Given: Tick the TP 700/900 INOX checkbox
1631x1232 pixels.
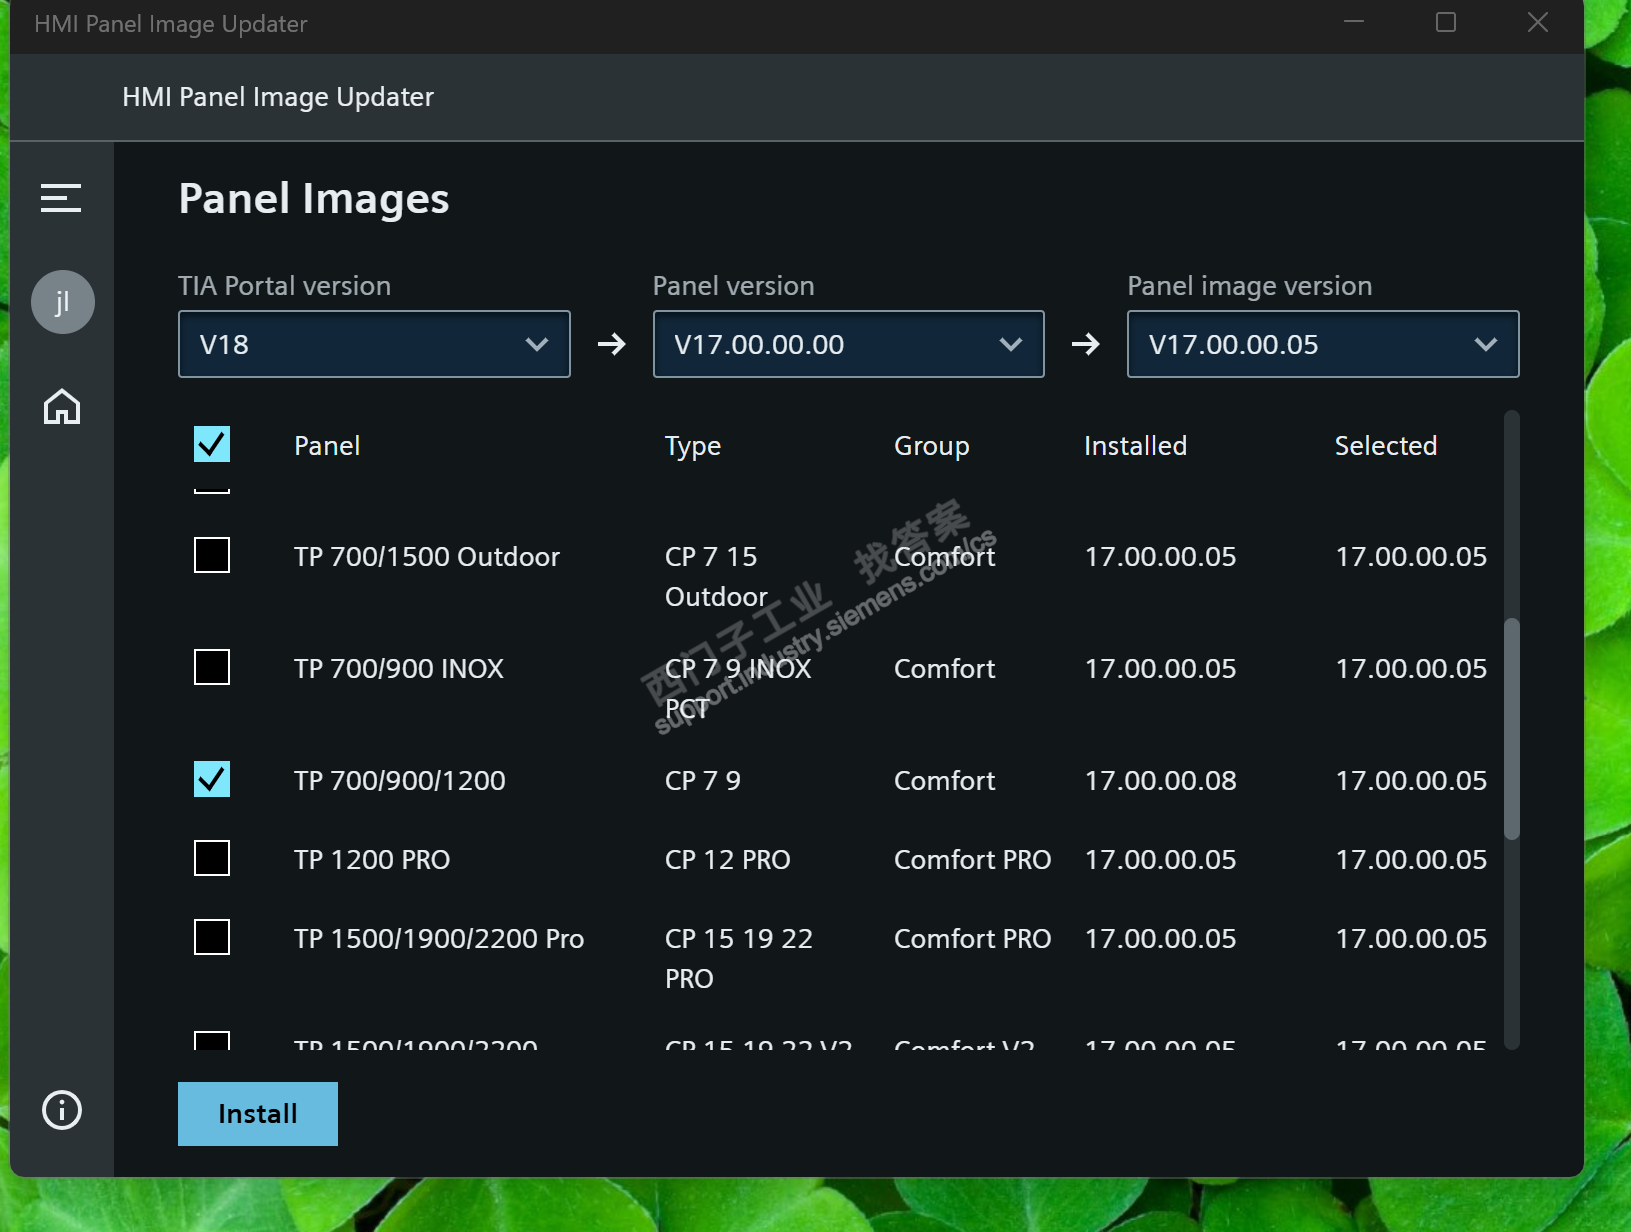Looking at the screenshot, I should tap(212, 667).
